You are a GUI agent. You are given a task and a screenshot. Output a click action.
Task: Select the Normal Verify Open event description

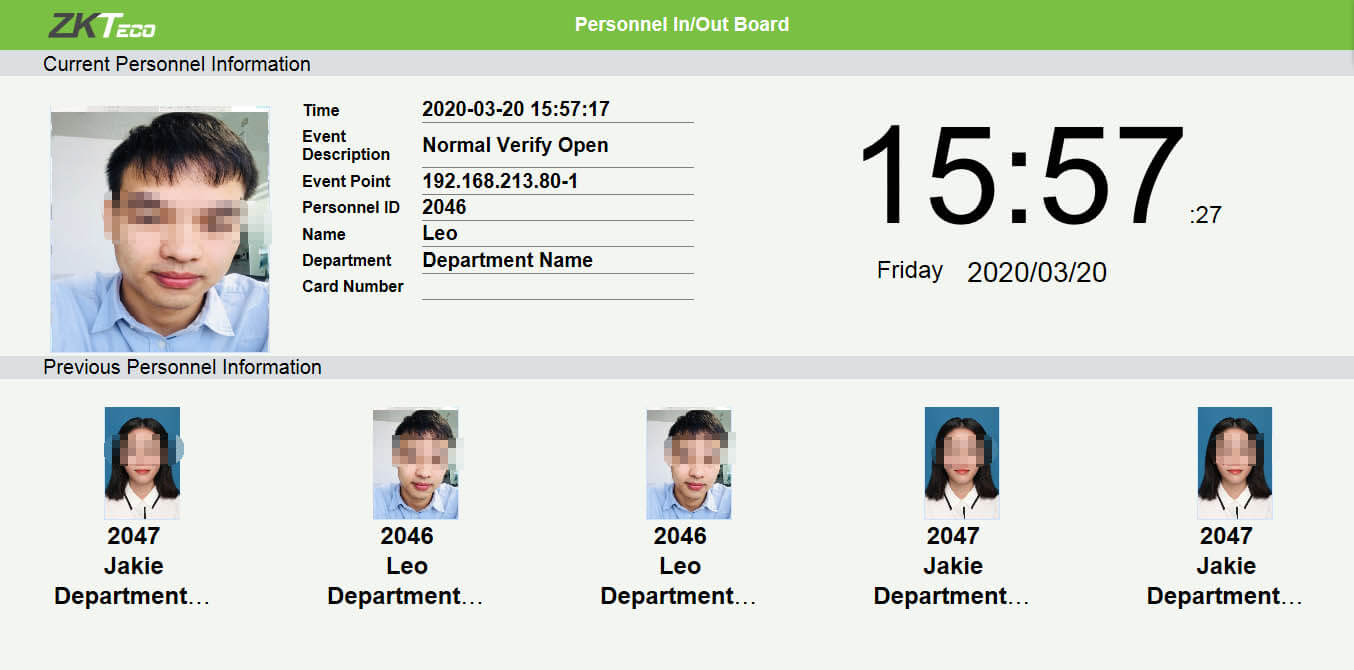pyautogui.click(x=515, y=145)
